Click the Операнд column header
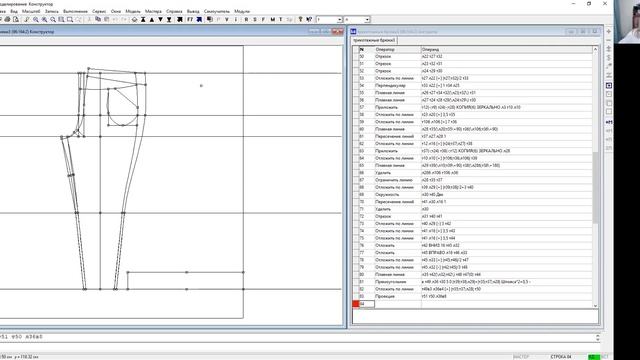 tap(506, 49)
